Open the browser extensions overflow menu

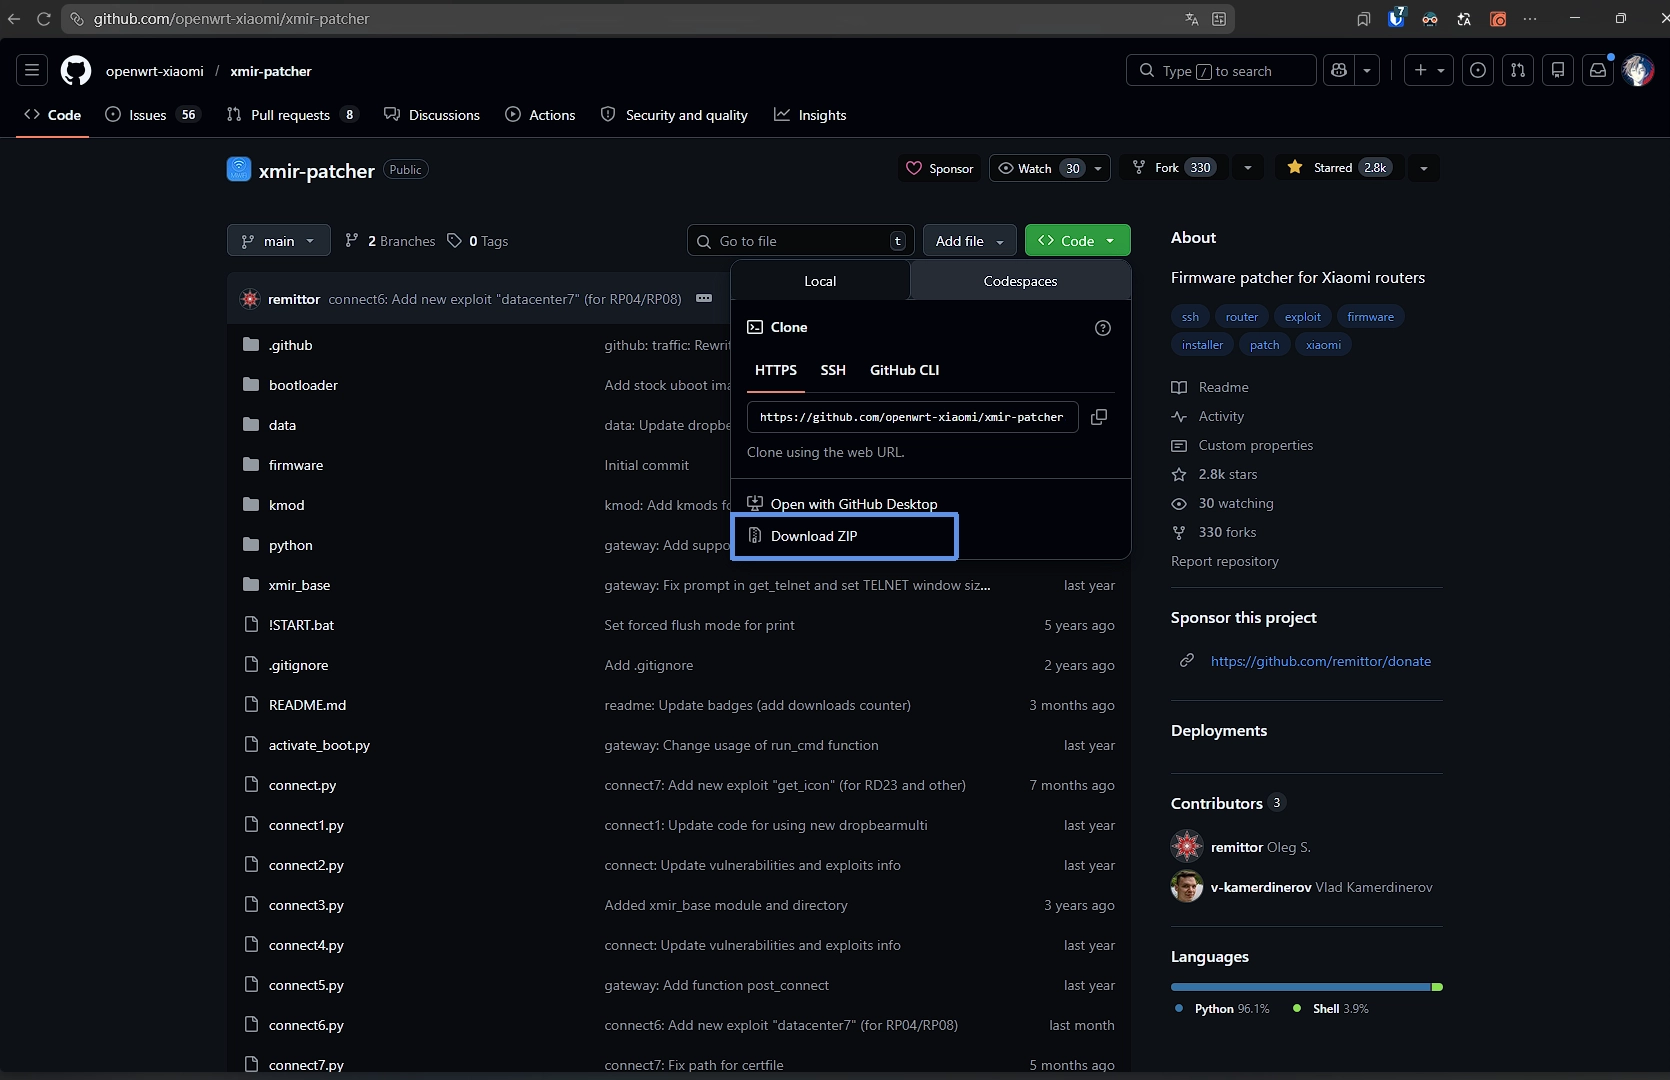1530,18
